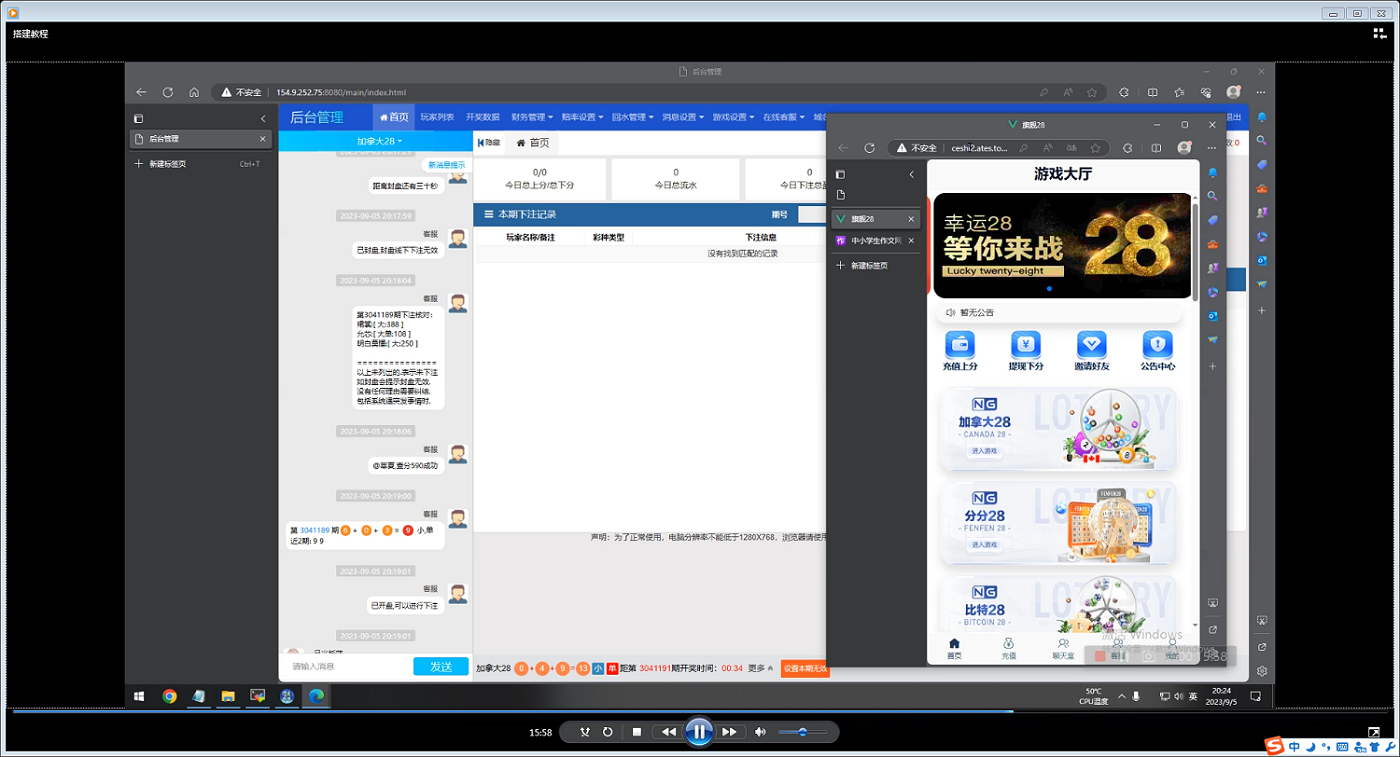Open the 财务管理 dropdown menu

[530, 117]
